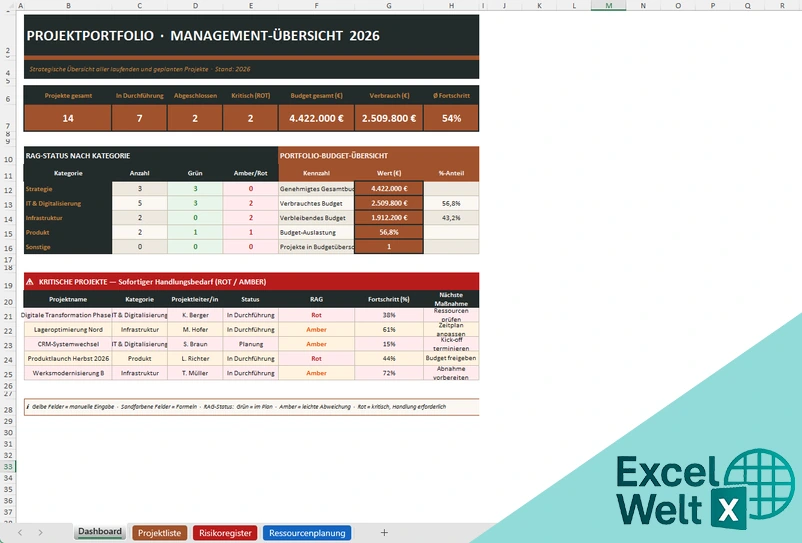Select row 33 header
The image size is (802, 543).
pos(8,466)
